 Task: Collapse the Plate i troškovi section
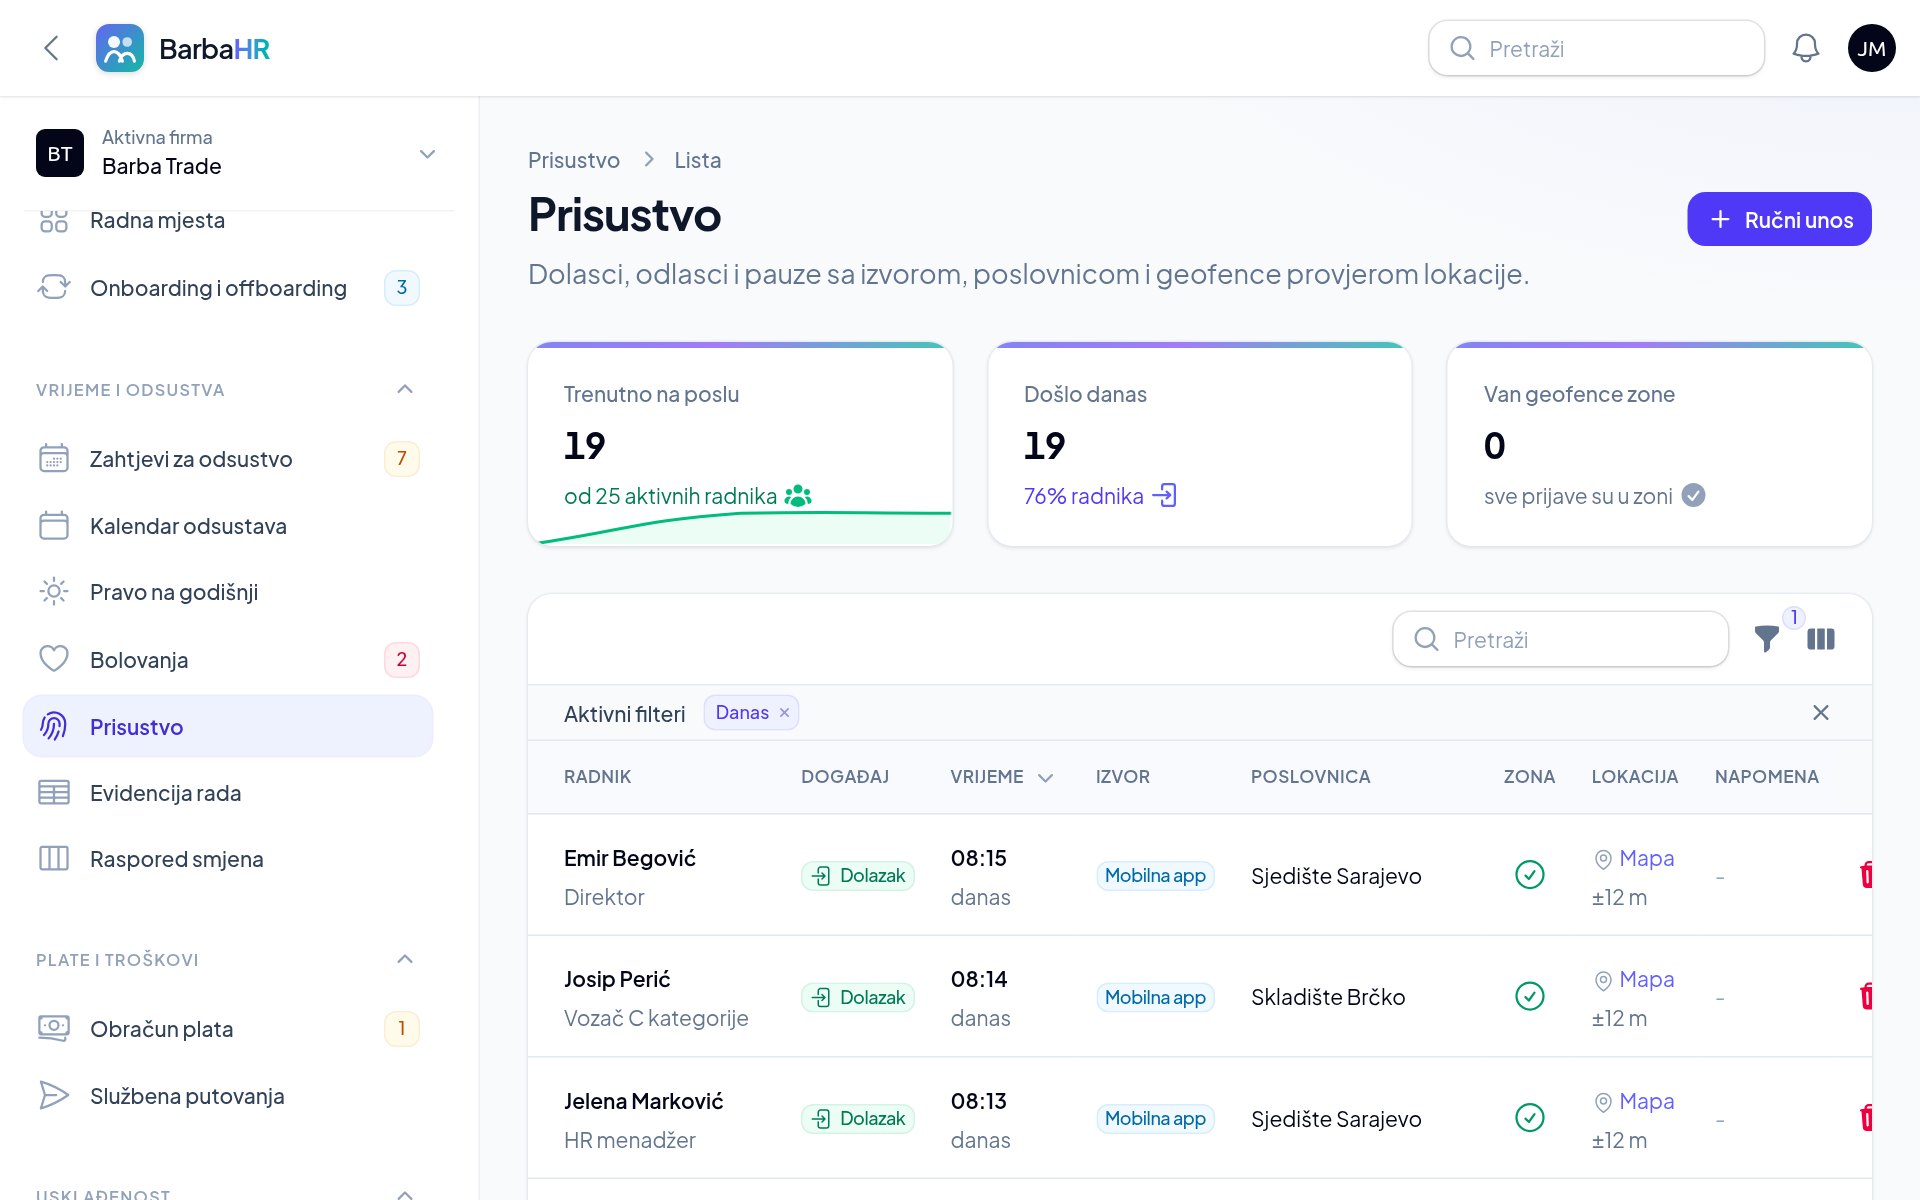(405, 959)
